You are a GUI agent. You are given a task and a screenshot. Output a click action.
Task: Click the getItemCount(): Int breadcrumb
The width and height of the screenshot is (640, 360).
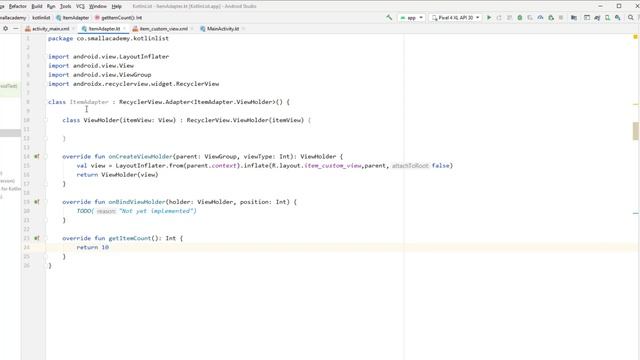118,18
